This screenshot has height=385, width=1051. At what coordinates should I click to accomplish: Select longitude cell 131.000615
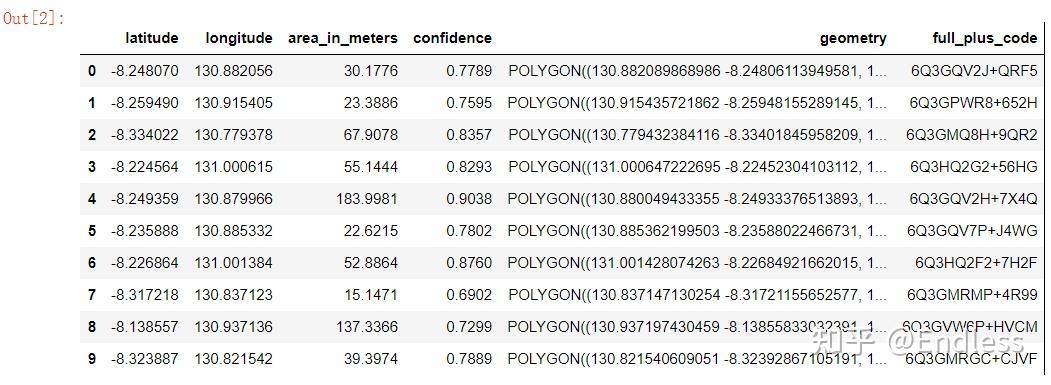(x=234, y=167)
